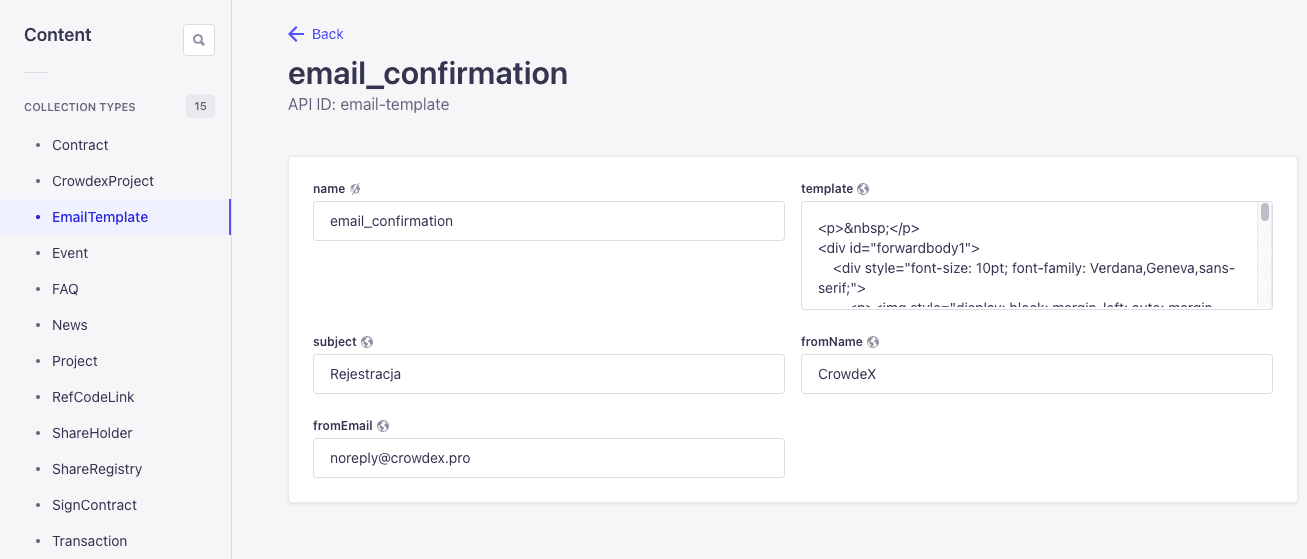Click the localization-disabled icon beside name label
This screenshot has width=1307, height=559.
(355, 189)
